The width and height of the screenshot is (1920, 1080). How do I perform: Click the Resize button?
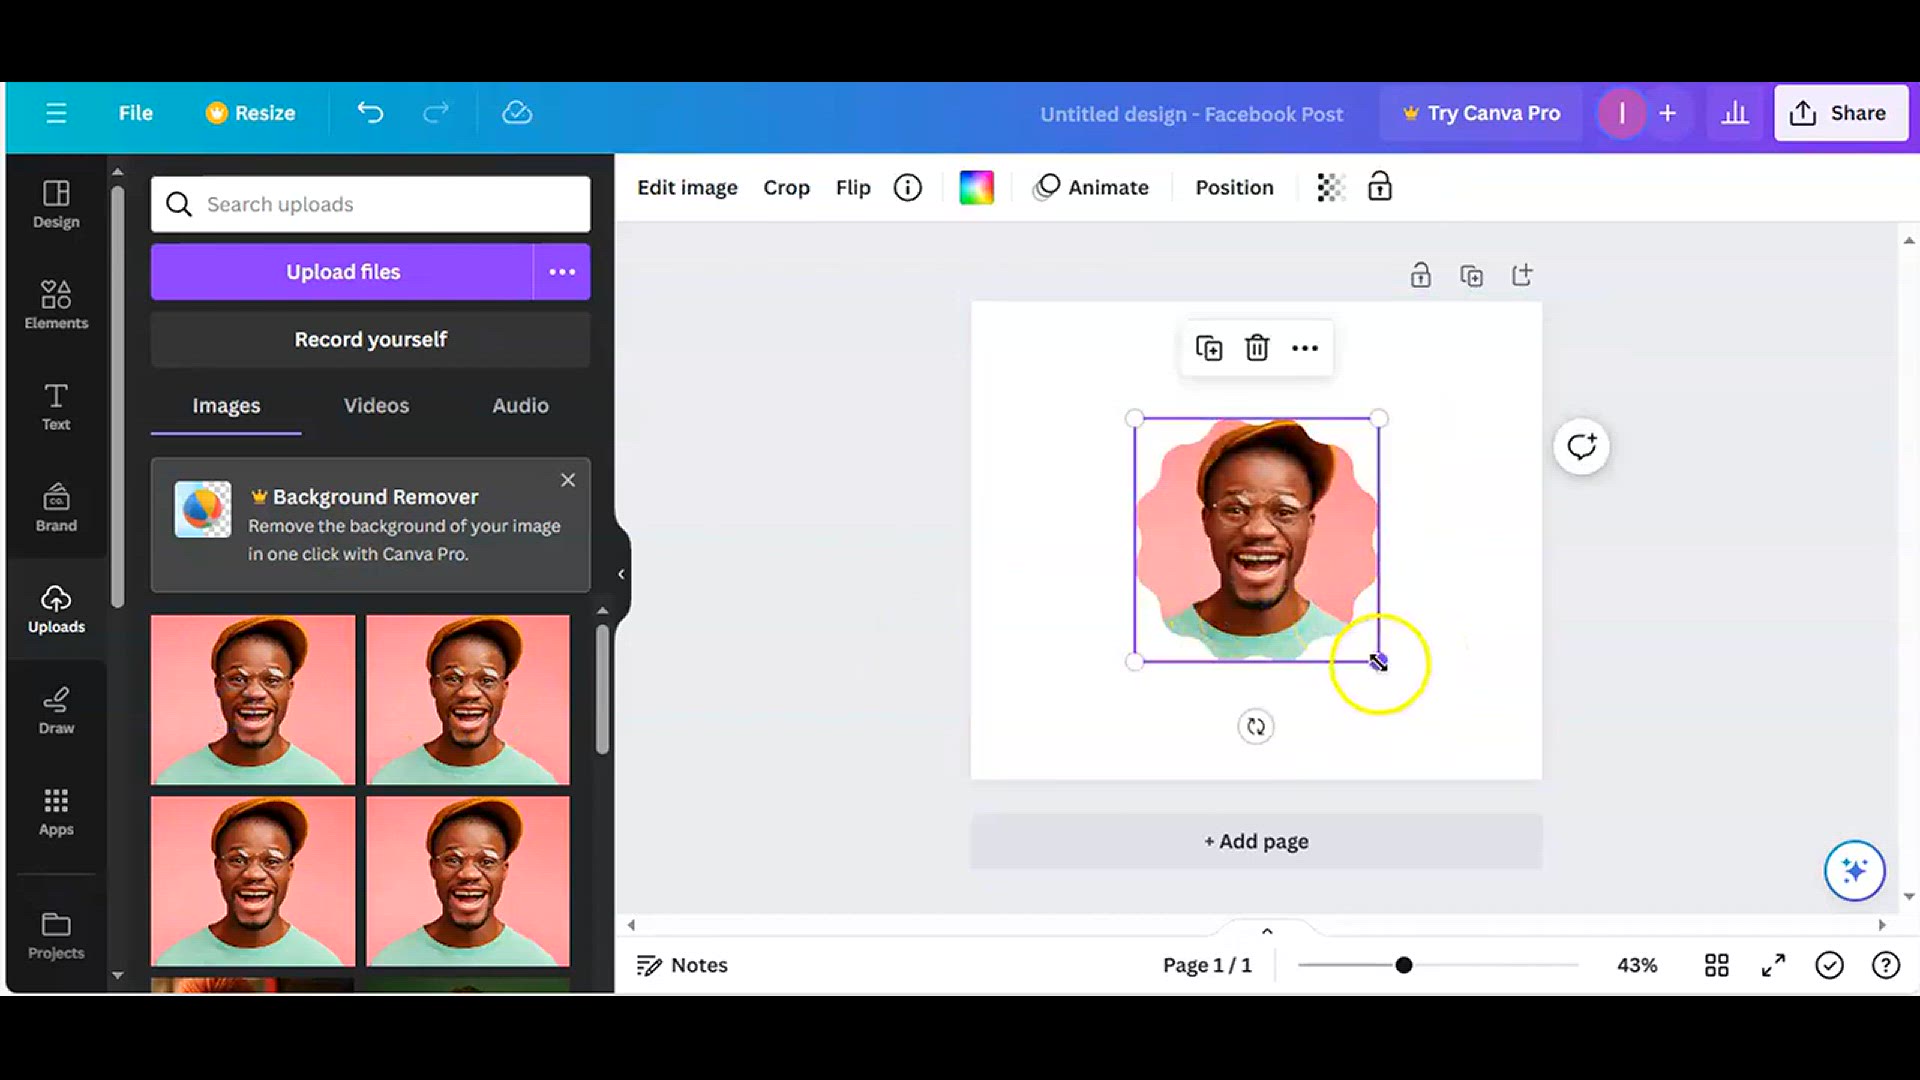251,113
